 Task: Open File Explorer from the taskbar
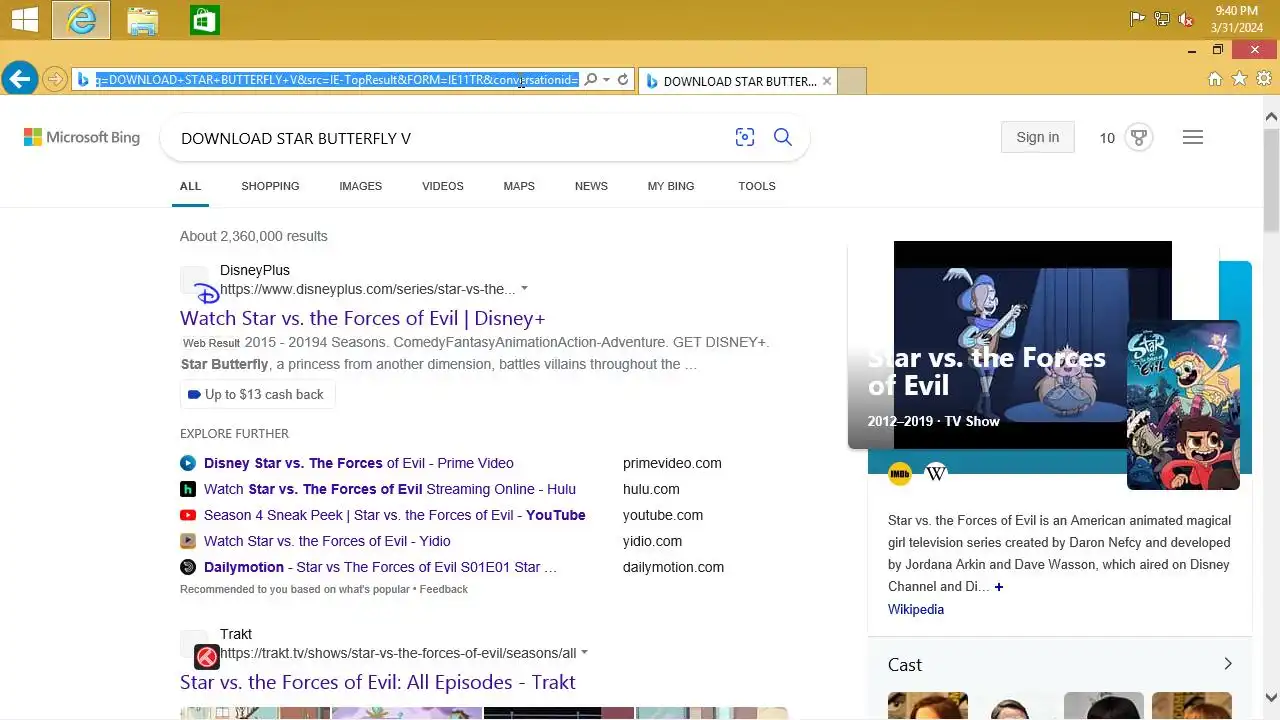142,20
